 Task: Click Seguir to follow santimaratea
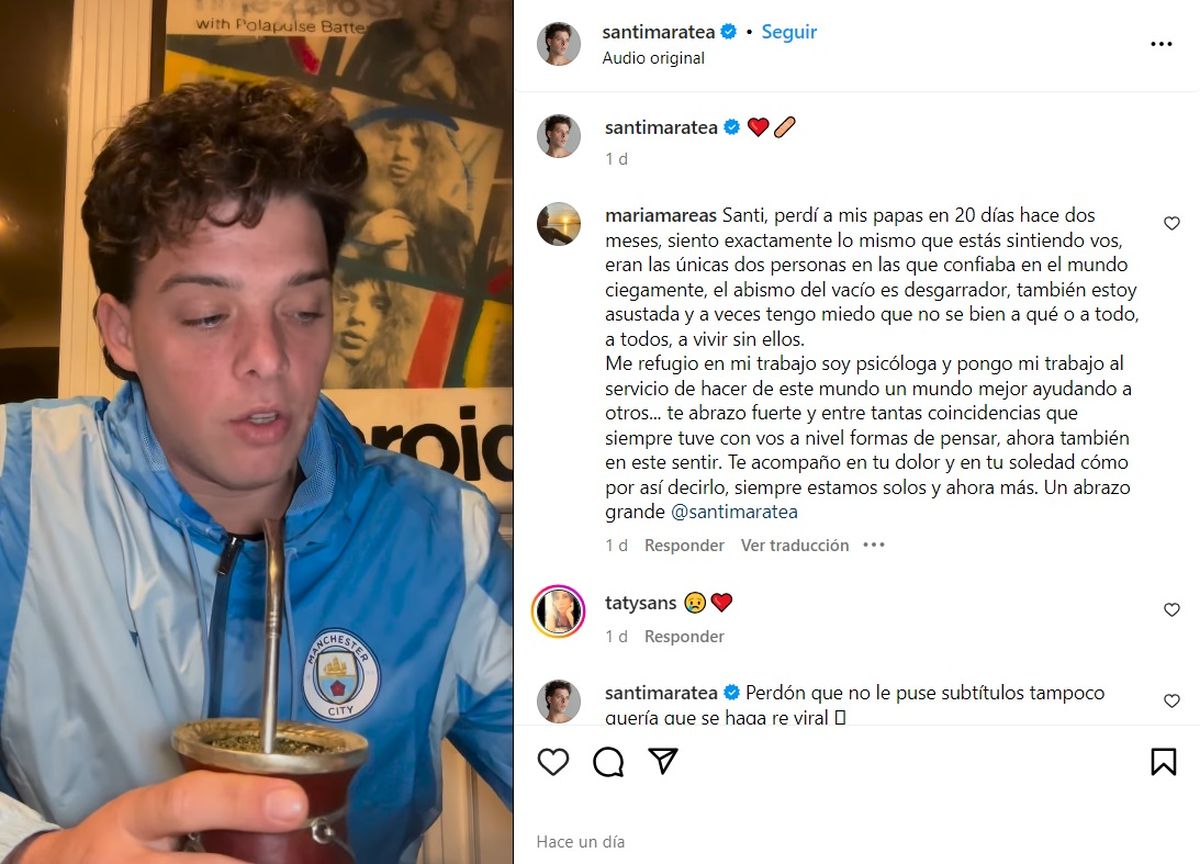click(789, 32)
